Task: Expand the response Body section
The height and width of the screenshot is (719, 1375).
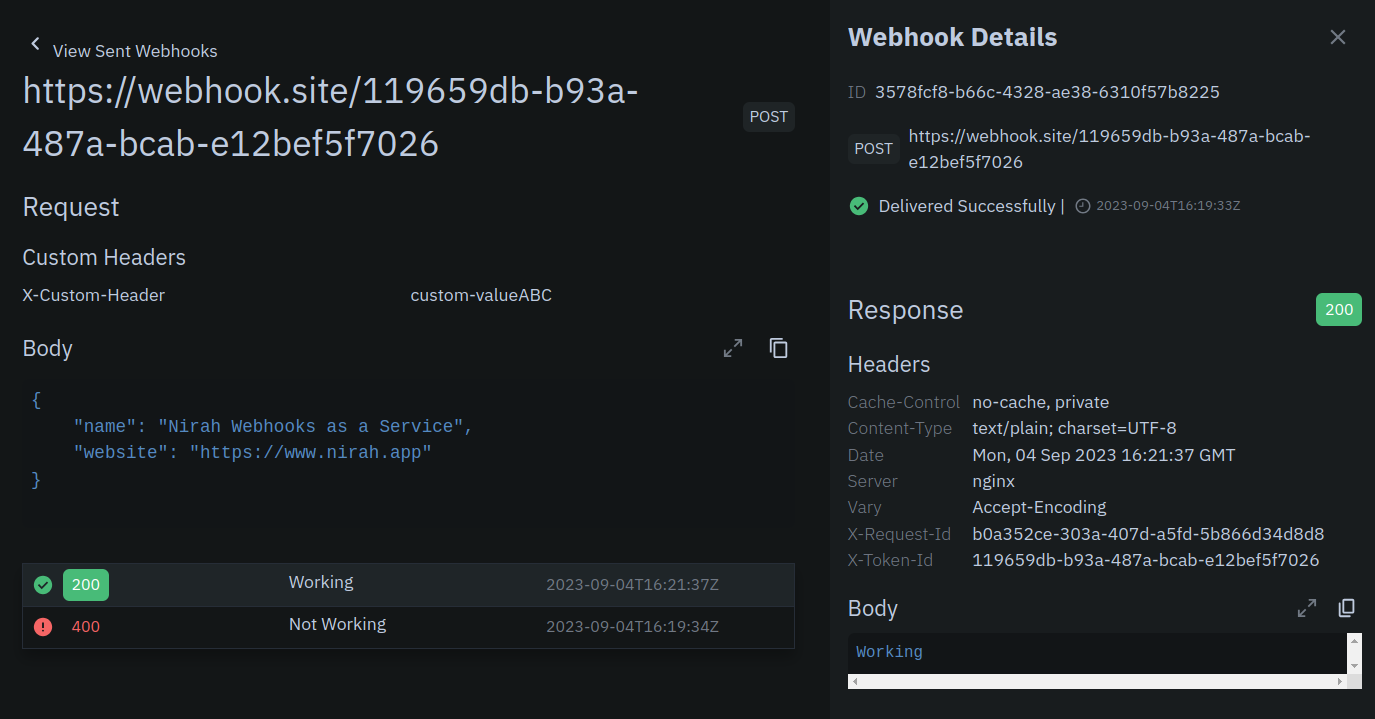Action: [1306, 607]
